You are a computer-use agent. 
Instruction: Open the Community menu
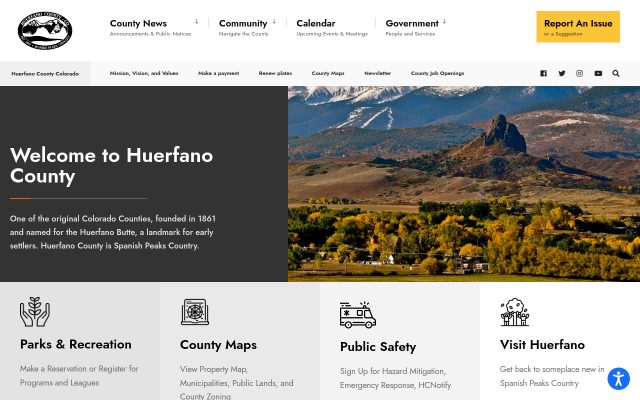click(243, 23)
